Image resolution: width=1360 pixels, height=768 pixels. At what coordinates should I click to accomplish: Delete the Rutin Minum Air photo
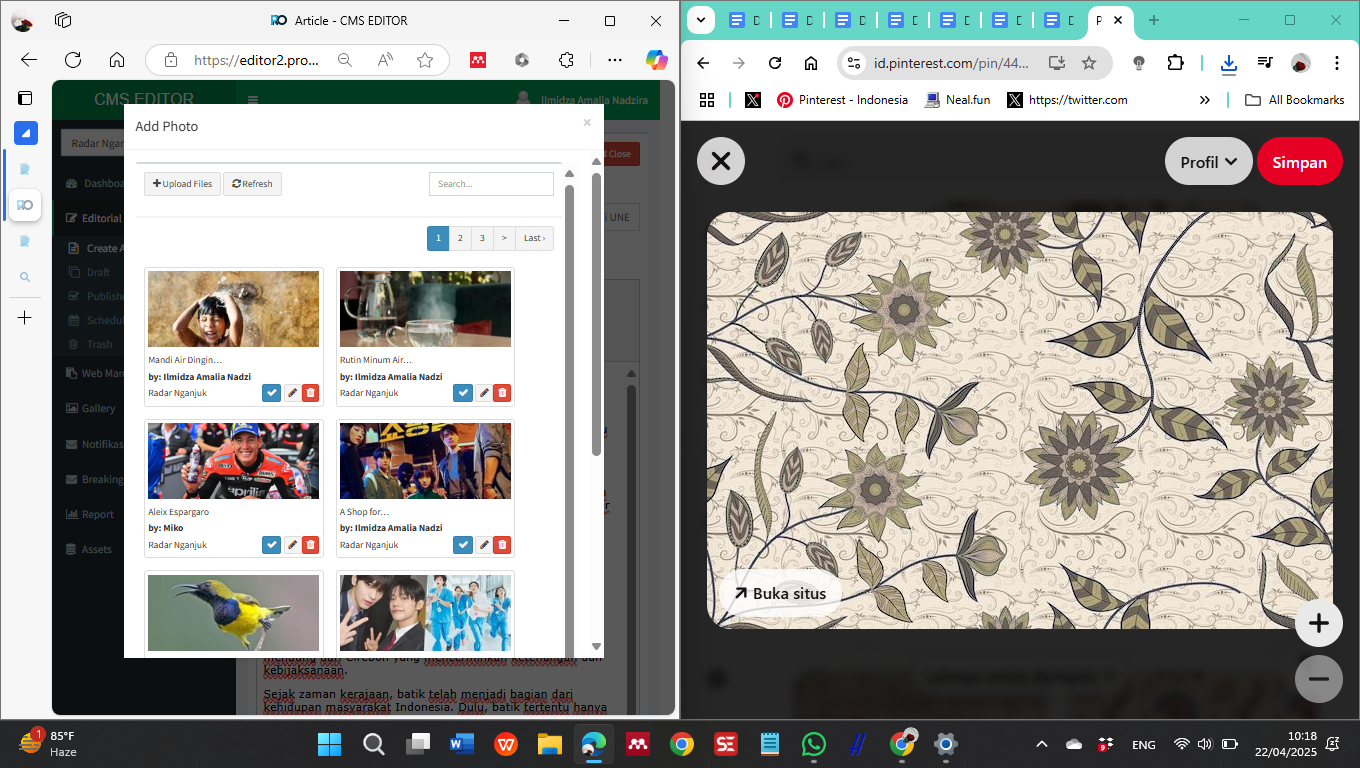click(503, 393)
